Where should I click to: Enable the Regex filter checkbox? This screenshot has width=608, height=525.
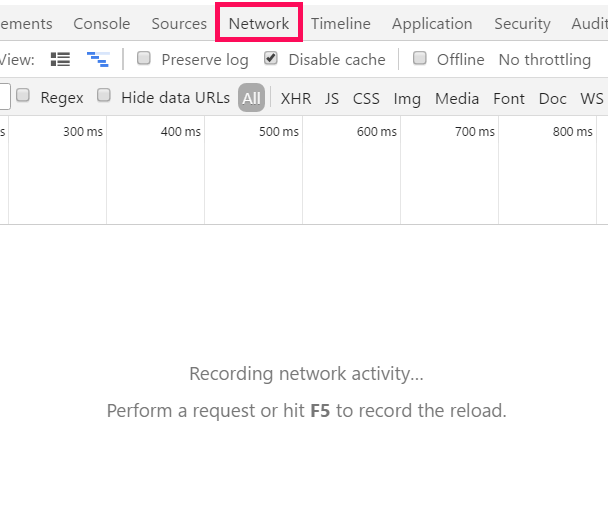tap(23, 95)
